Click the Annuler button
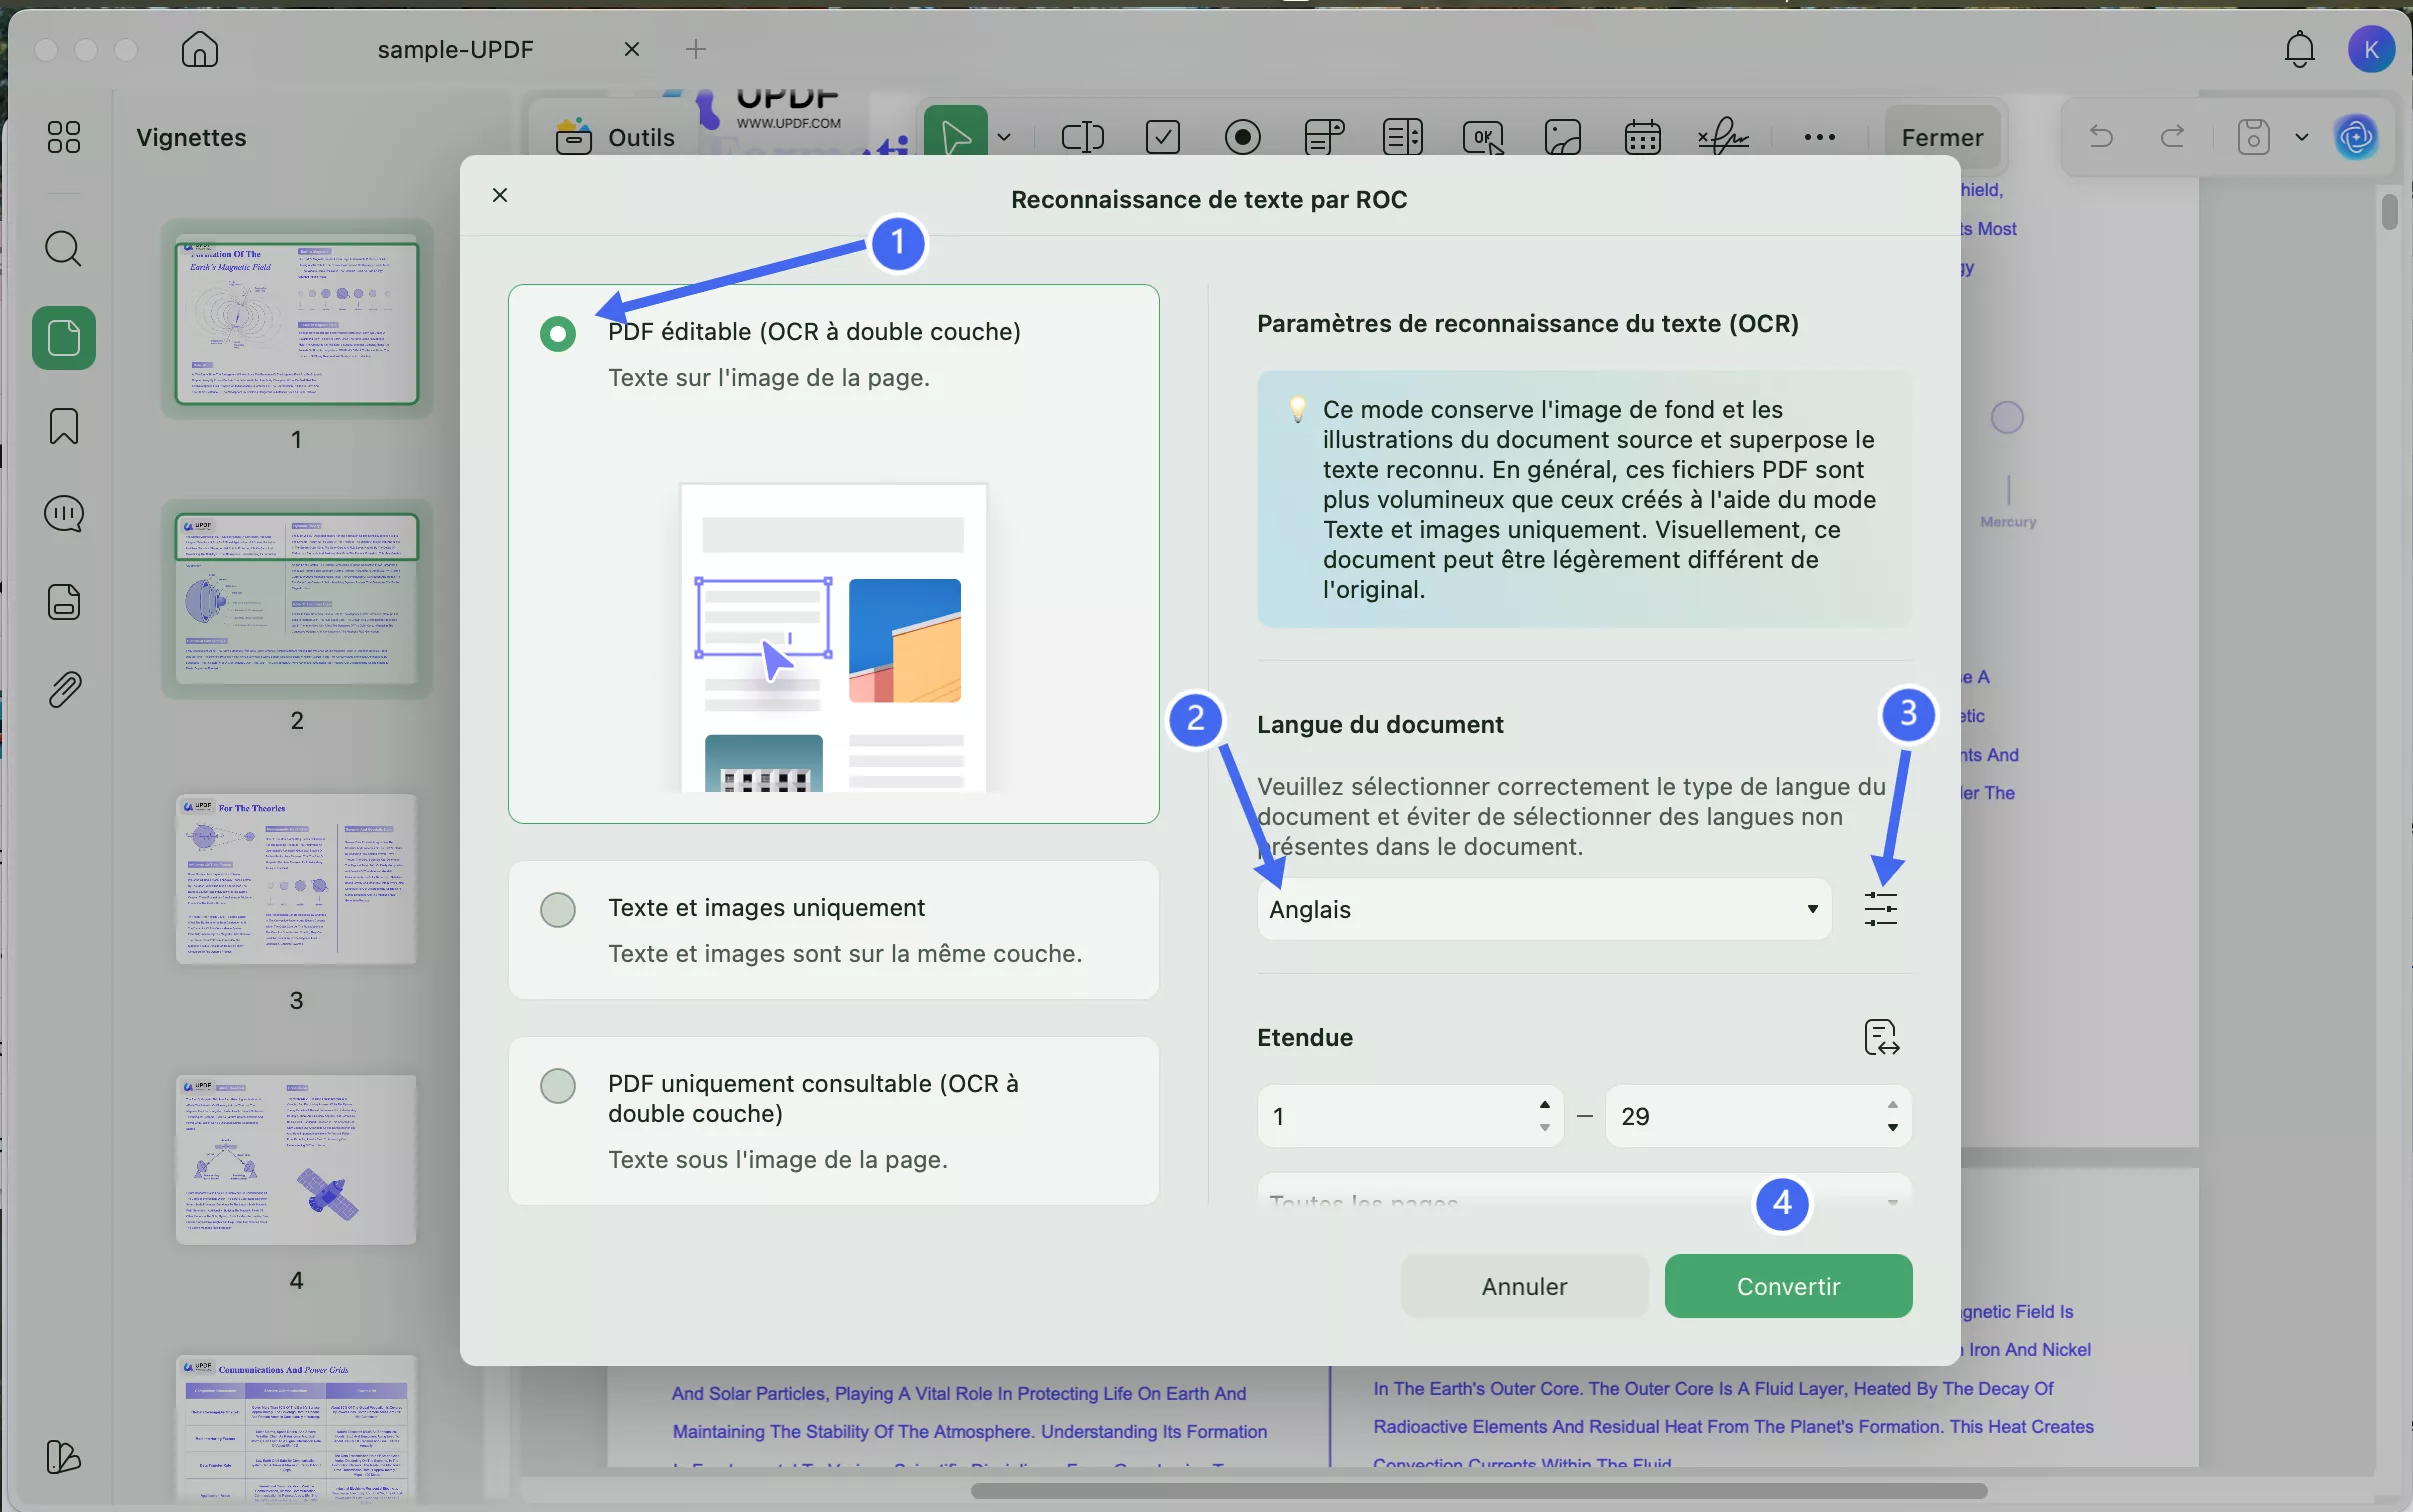Screen dimensions: 2413x1512 coord(1523,1286)
